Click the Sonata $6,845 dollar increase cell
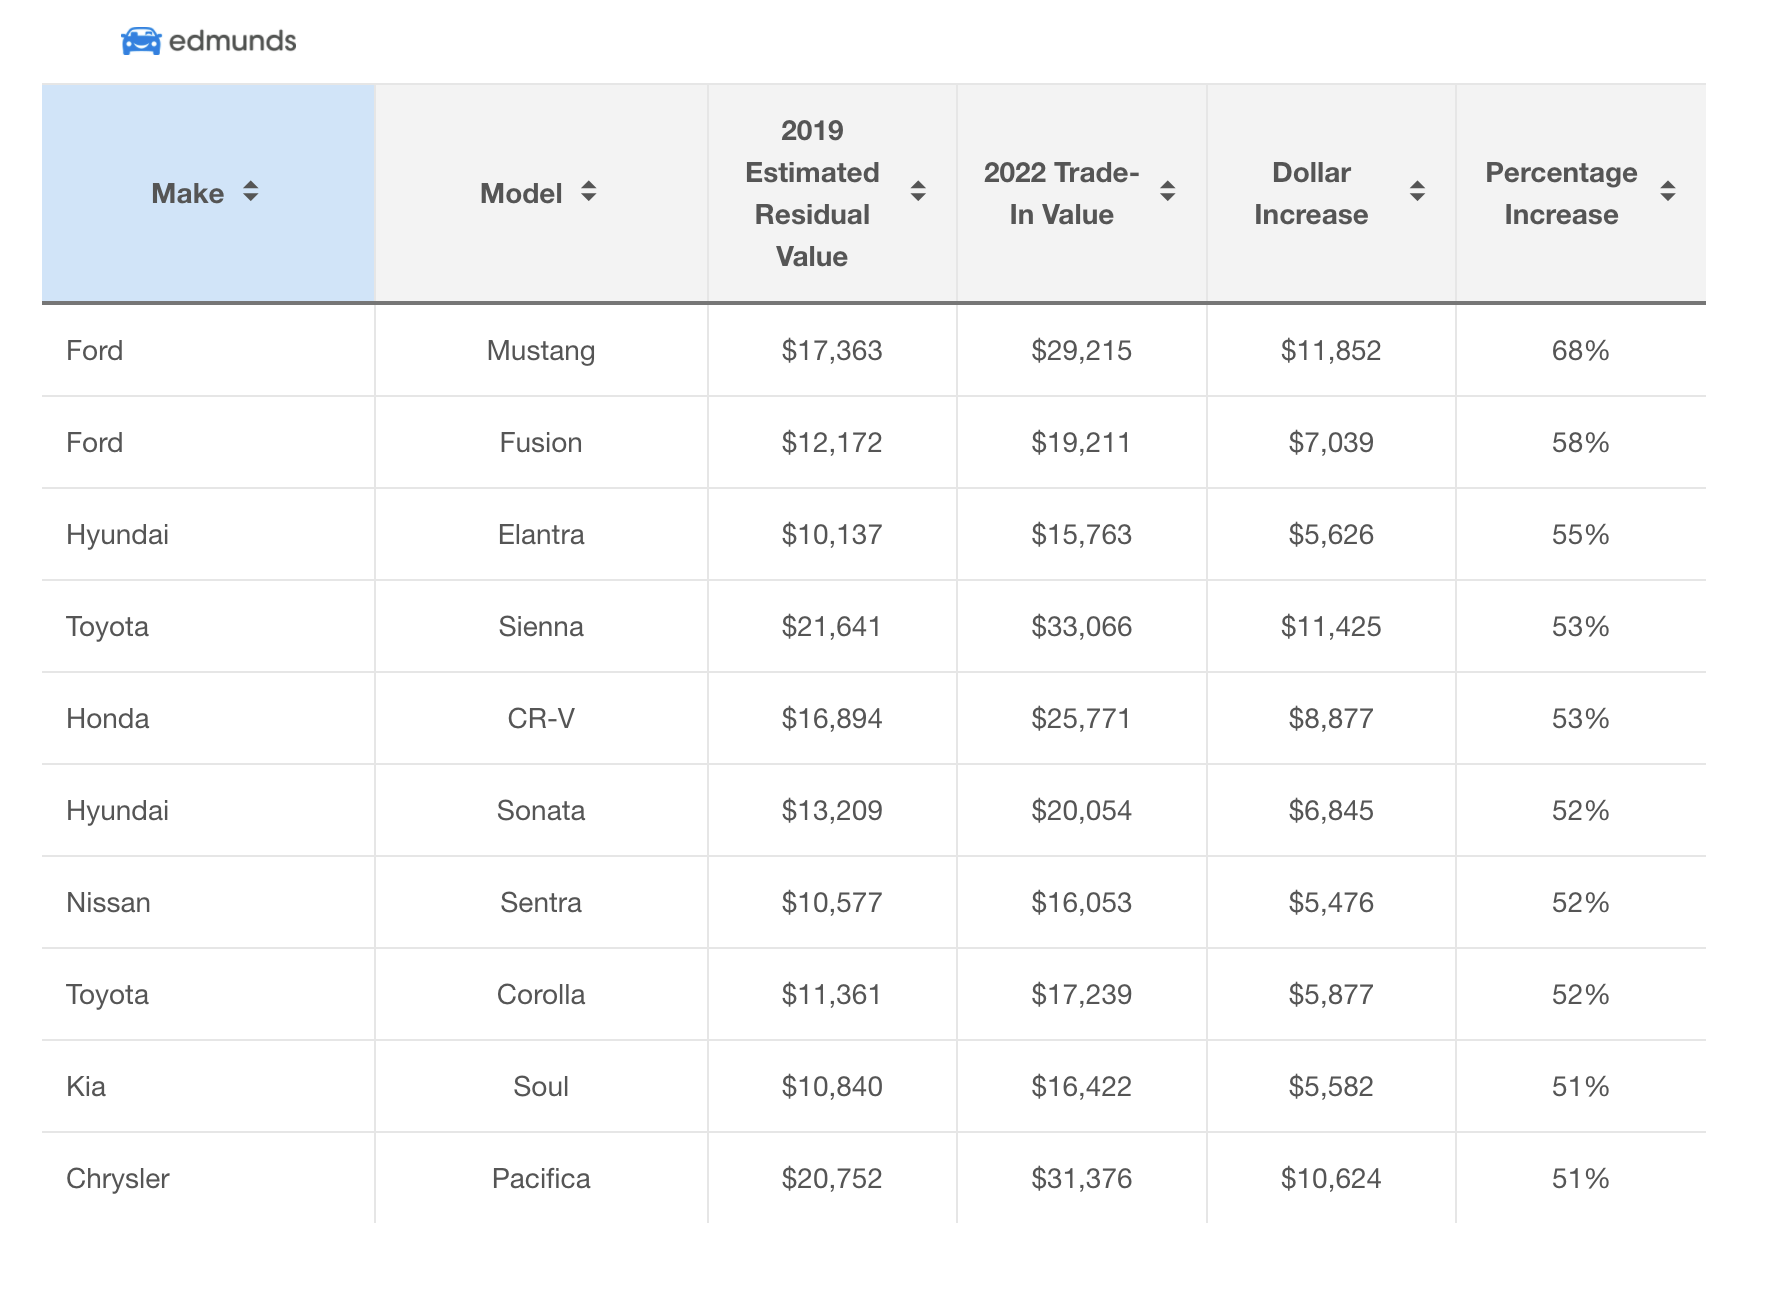 point(1330,811)
